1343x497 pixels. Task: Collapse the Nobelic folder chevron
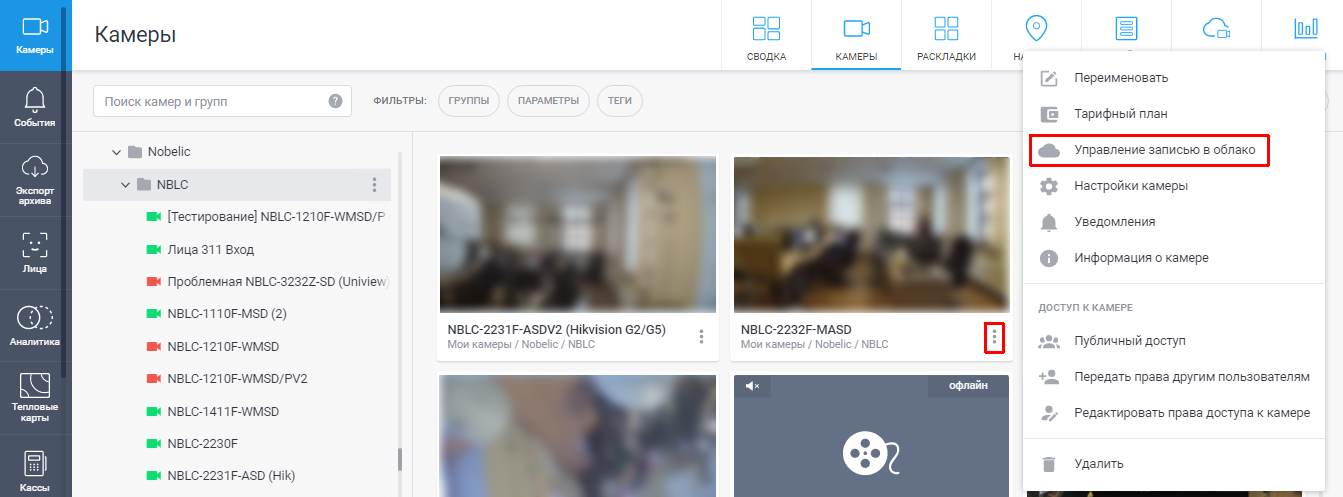point(117,152)
